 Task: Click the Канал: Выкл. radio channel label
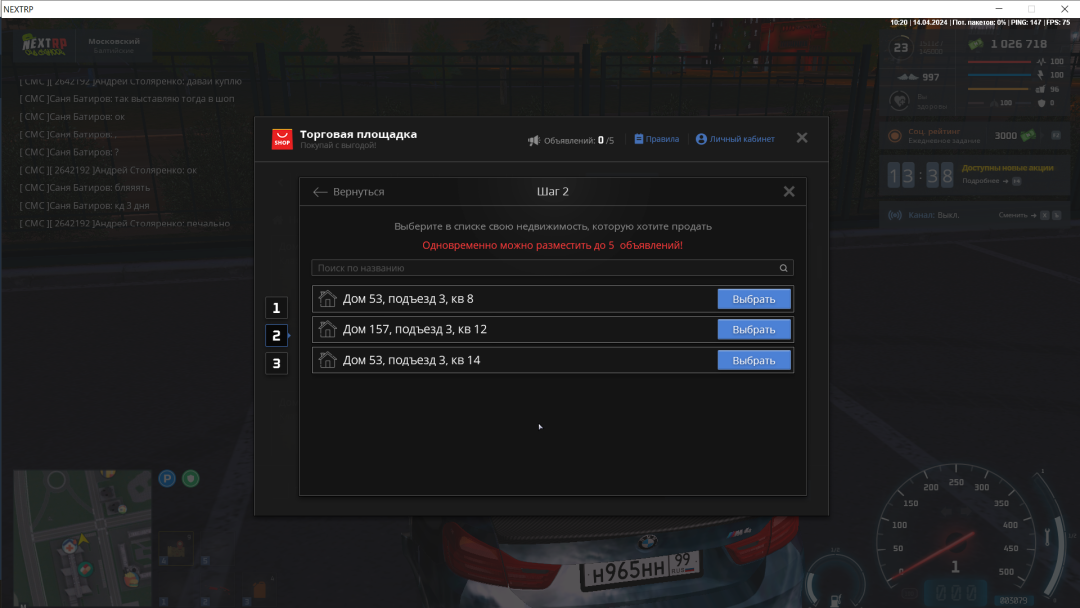933,215
